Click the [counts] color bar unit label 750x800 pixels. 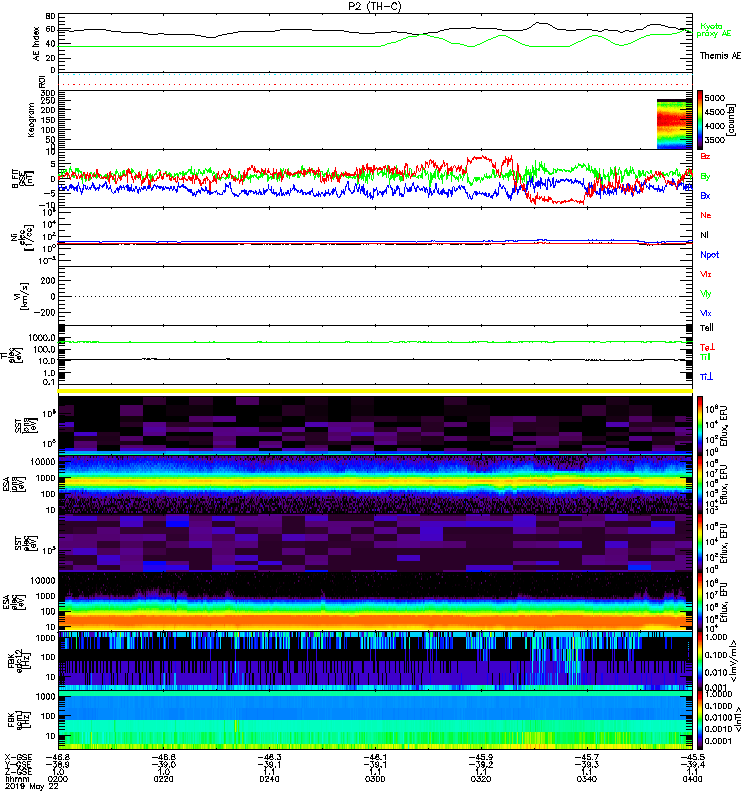point(732,120)
